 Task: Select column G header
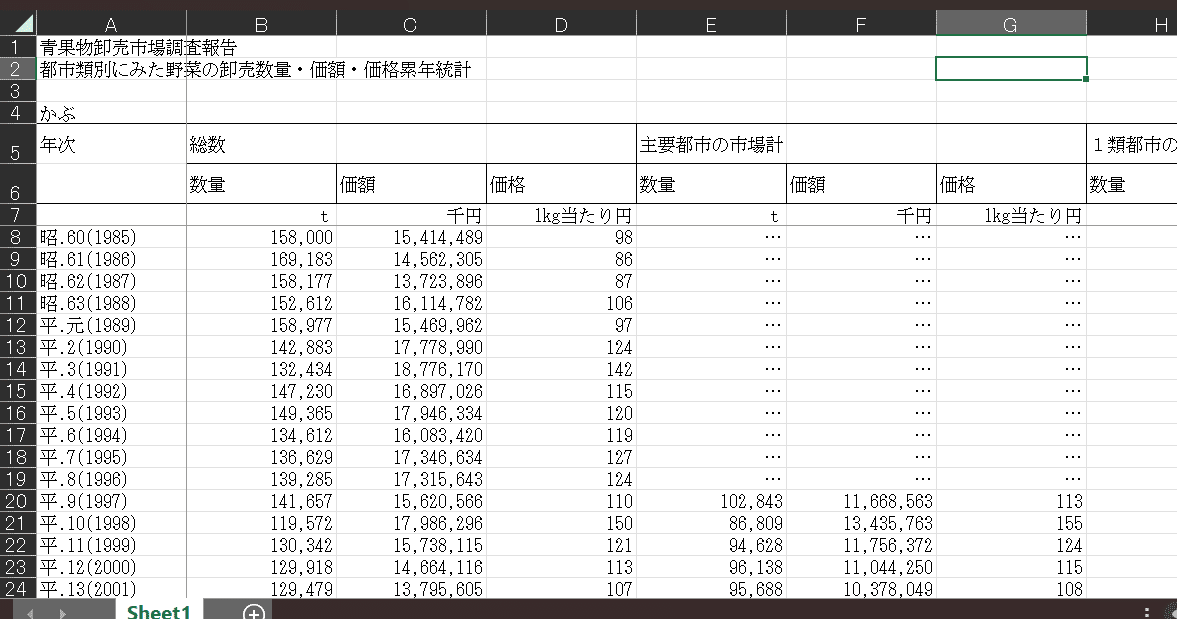(x=1011, y=24)
